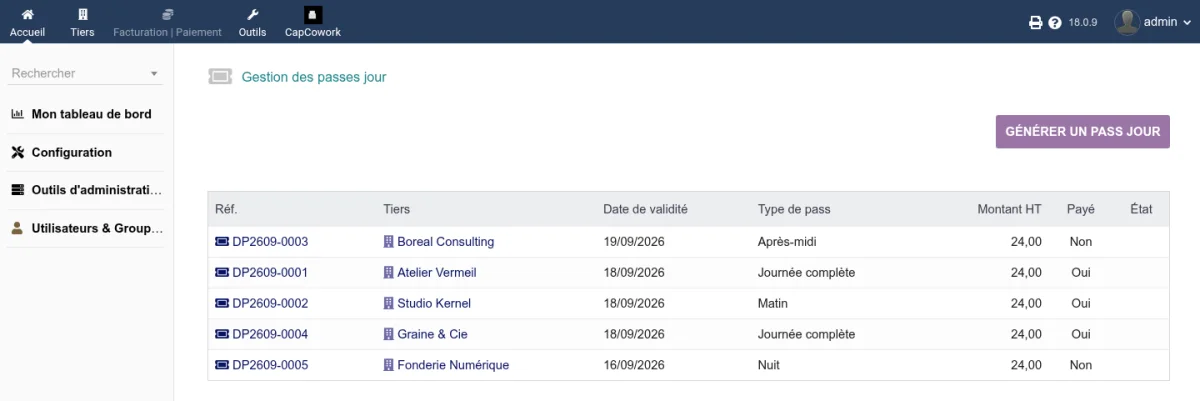The image size is (1200, 401).
Task: Click the Payé column header
Action: (x=1081, y=209)
